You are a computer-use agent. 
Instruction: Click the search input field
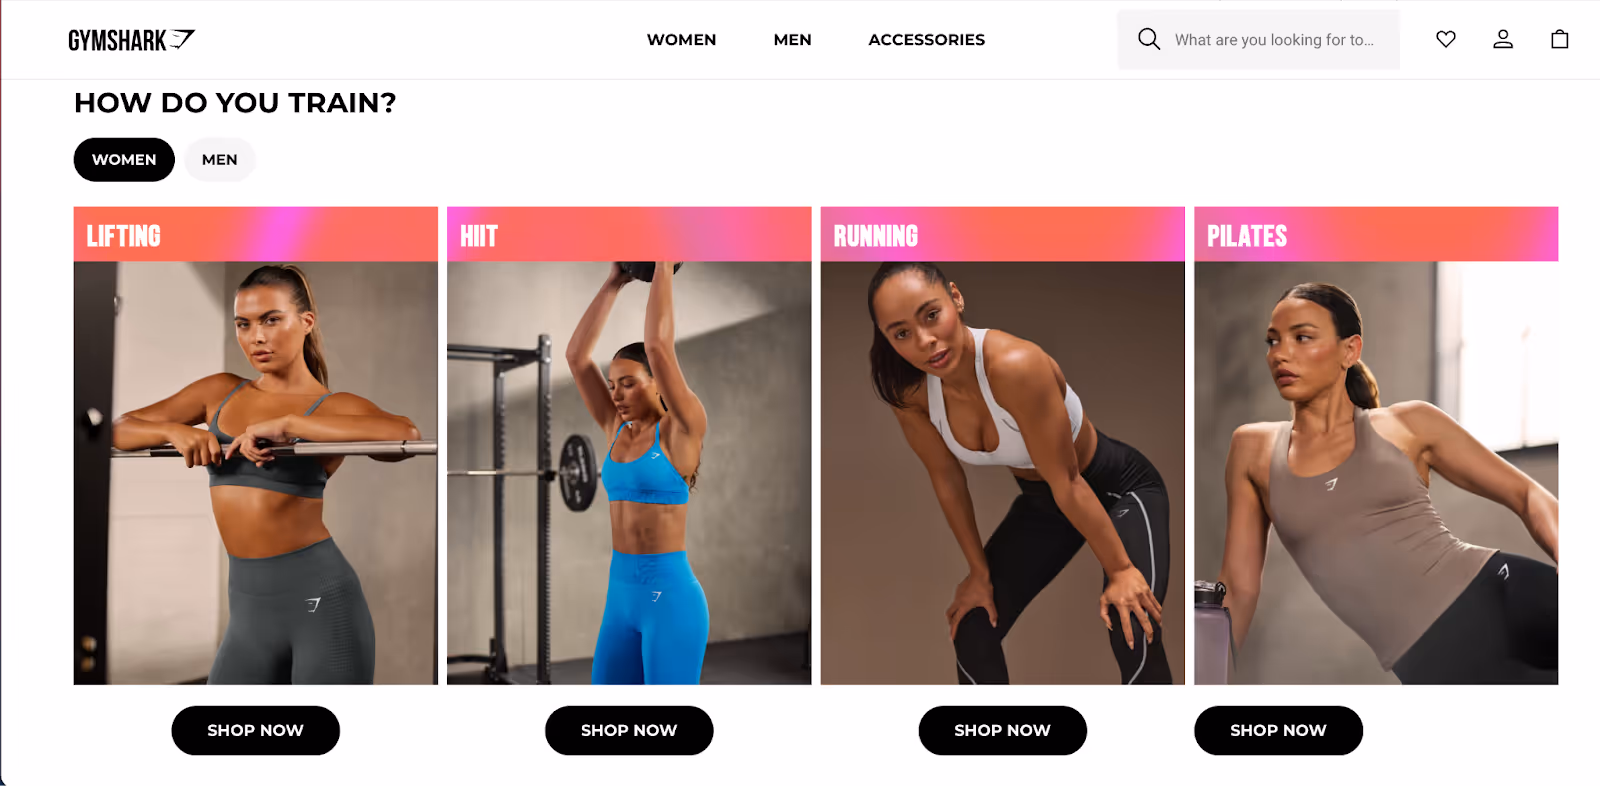pyautogui.click(x=1258, y=40)
